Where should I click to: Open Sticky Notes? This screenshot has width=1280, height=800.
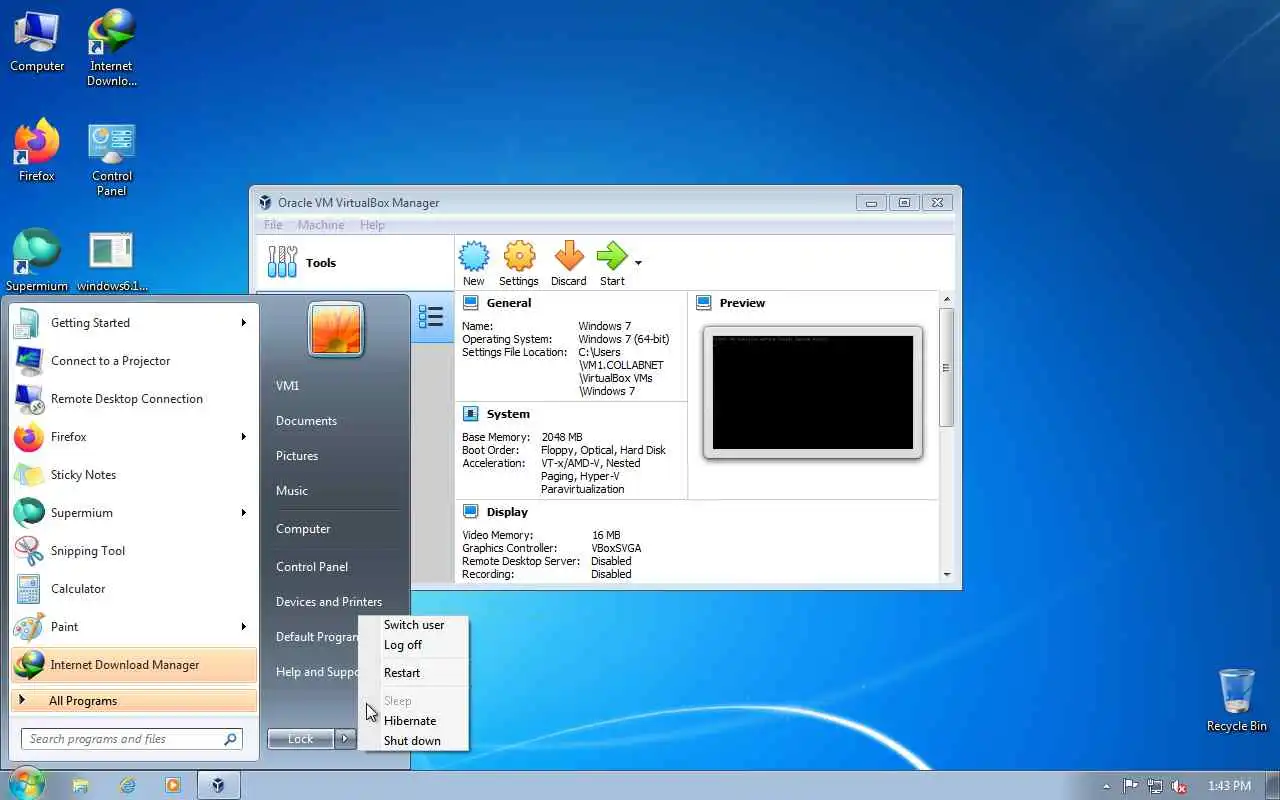pyautogui.click(x=134, y=475)
